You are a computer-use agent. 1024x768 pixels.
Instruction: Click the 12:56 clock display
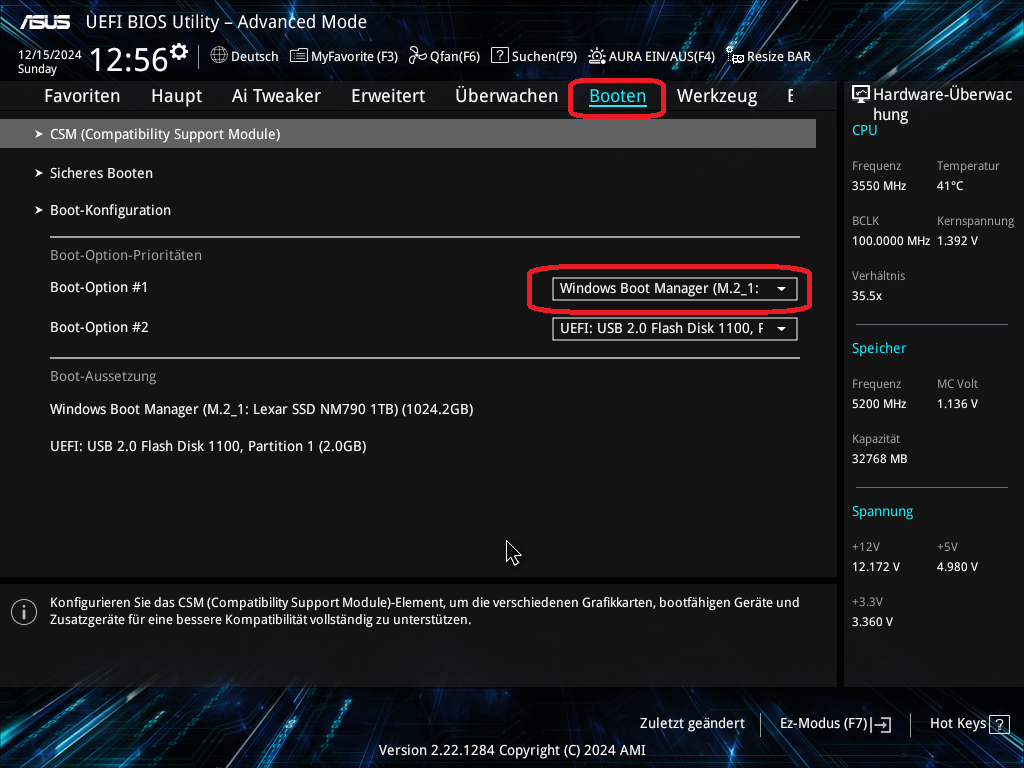click(x=129, y=60)
